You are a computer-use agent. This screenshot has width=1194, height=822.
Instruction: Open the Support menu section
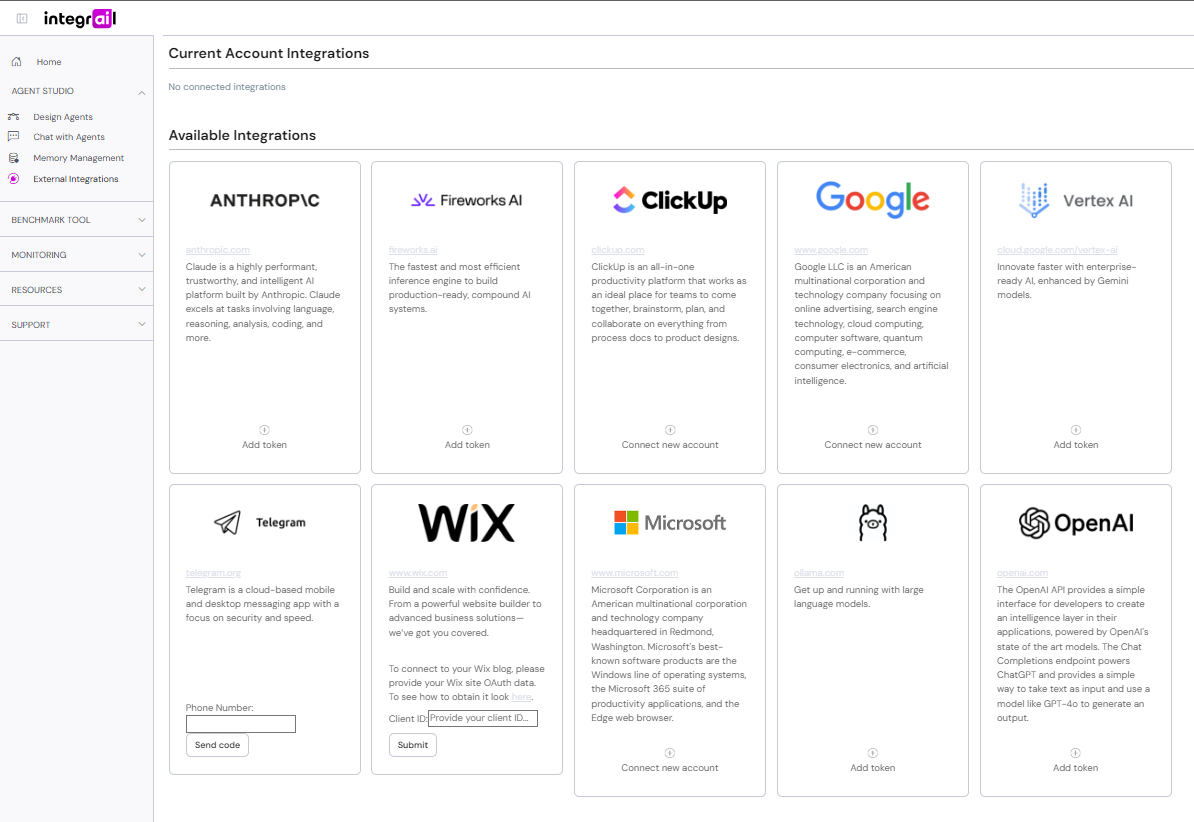point(142,325)
